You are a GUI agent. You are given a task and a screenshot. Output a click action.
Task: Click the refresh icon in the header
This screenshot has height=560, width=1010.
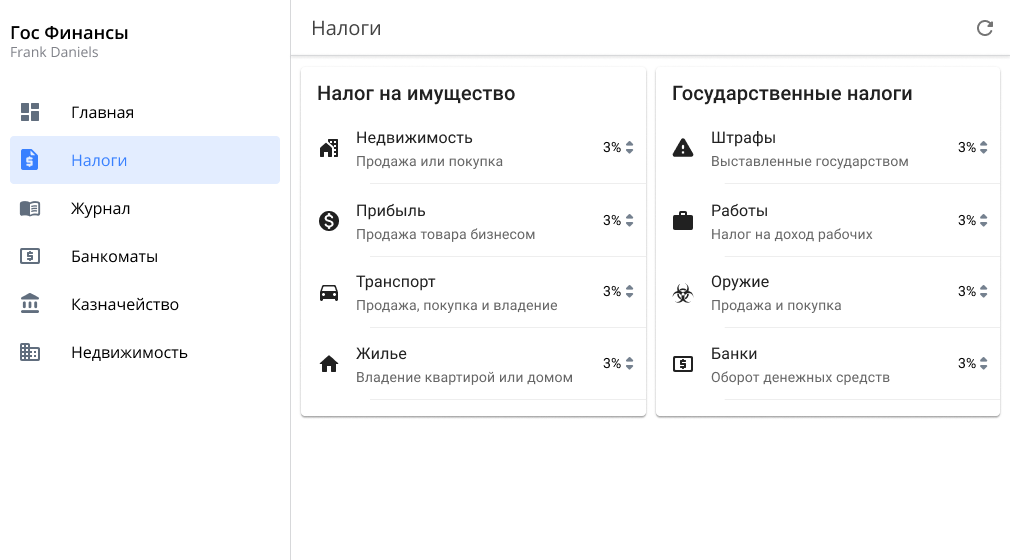(x=985, y=28)
